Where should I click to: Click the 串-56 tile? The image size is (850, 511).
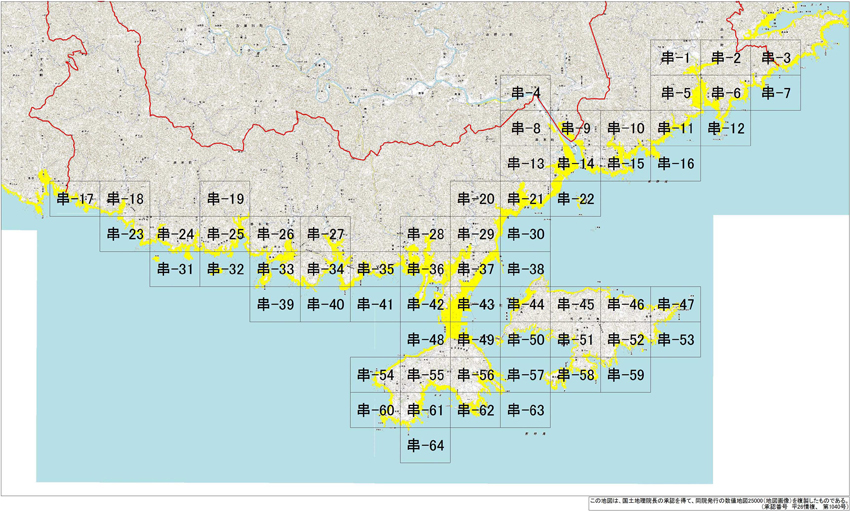click(475, 374)
